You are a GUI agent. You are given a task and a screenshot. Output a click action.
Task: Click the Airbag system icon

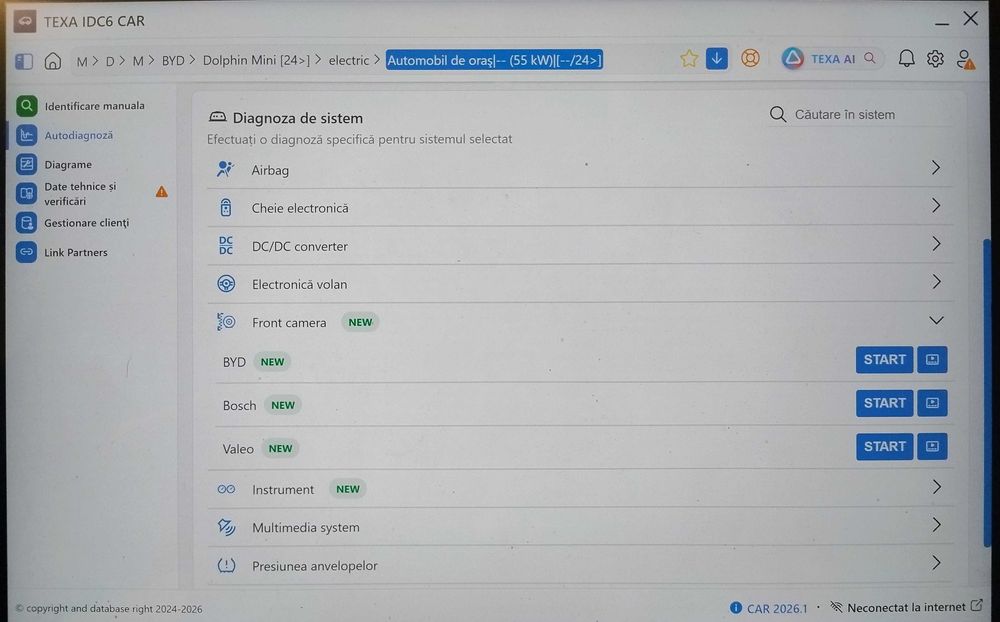(x=225, y=169)
